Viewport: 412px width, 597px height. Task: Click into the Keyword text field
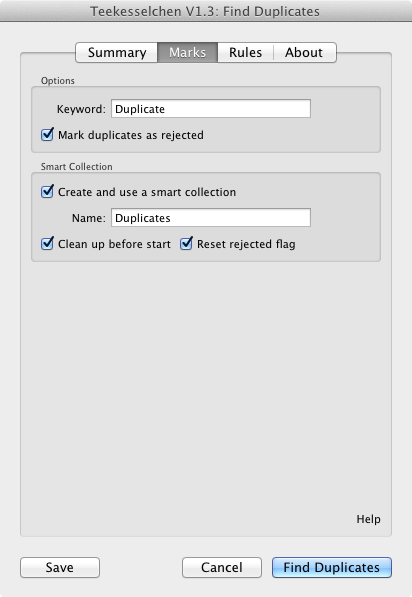coord(211,109)
